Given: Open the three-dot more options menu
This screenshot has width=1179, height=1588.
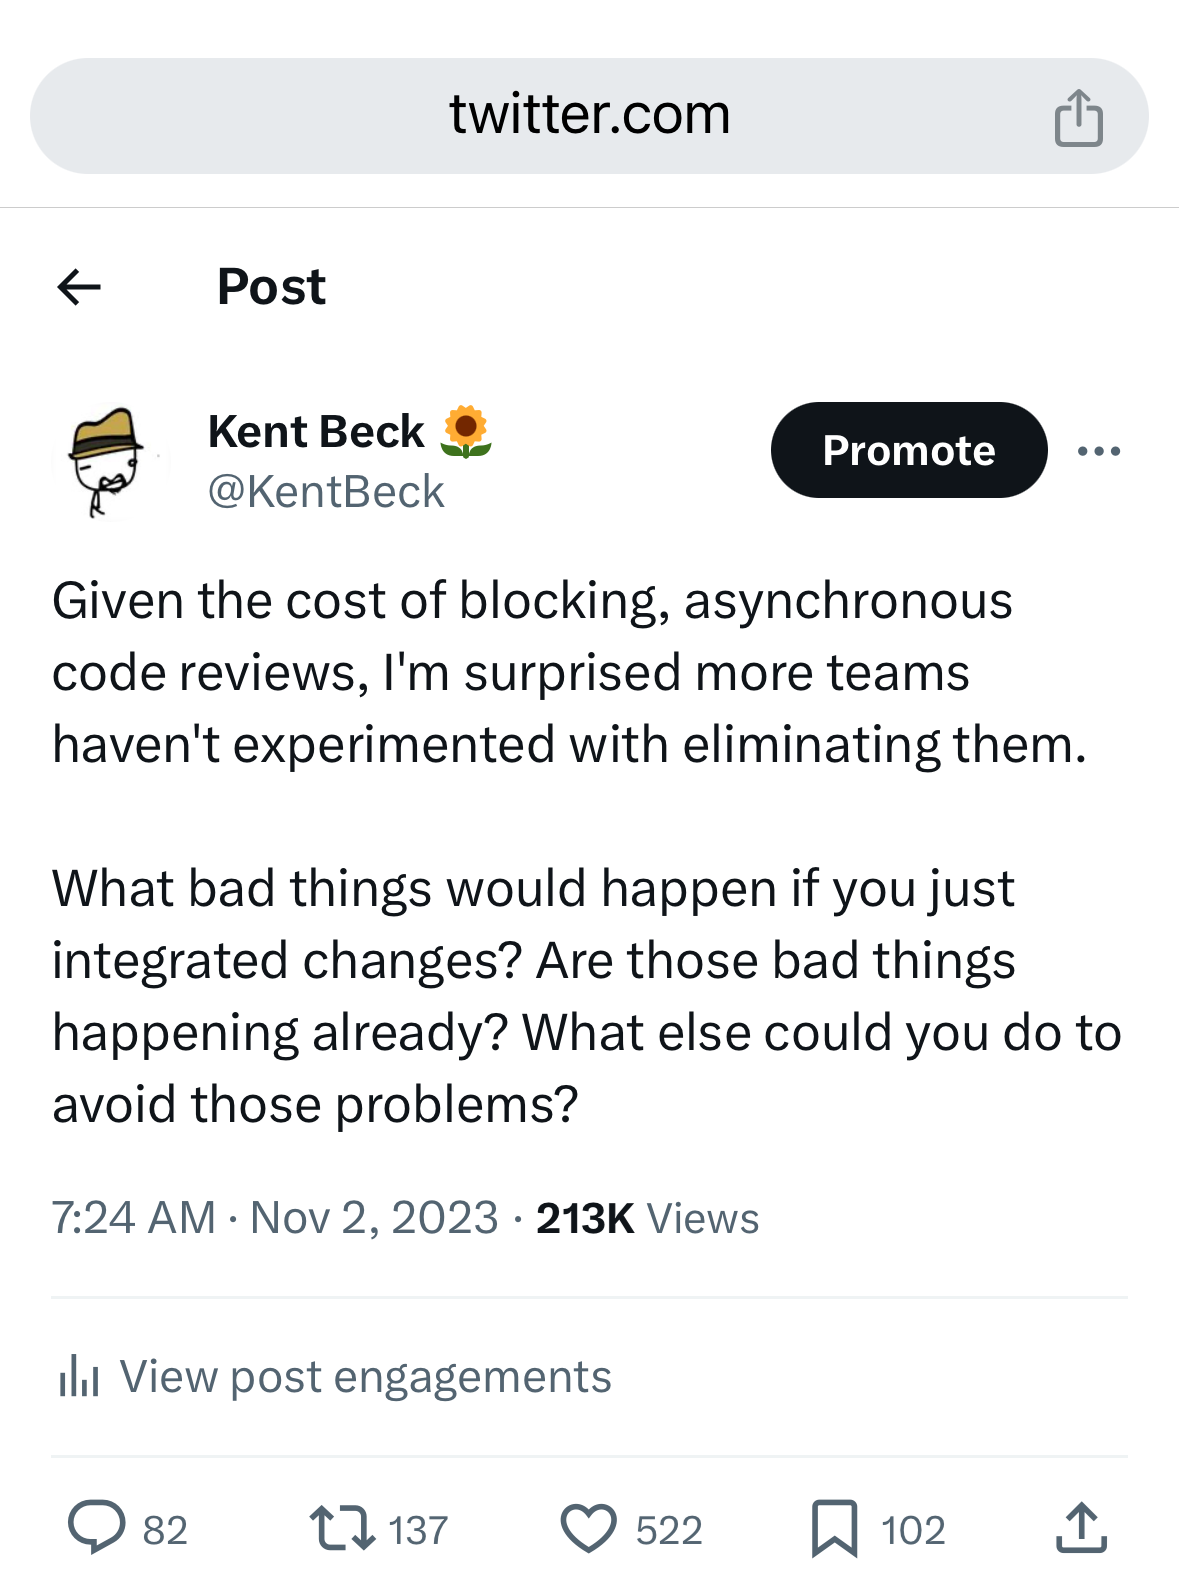Looking at the screenshot, I should click(x=1097, y=450).
